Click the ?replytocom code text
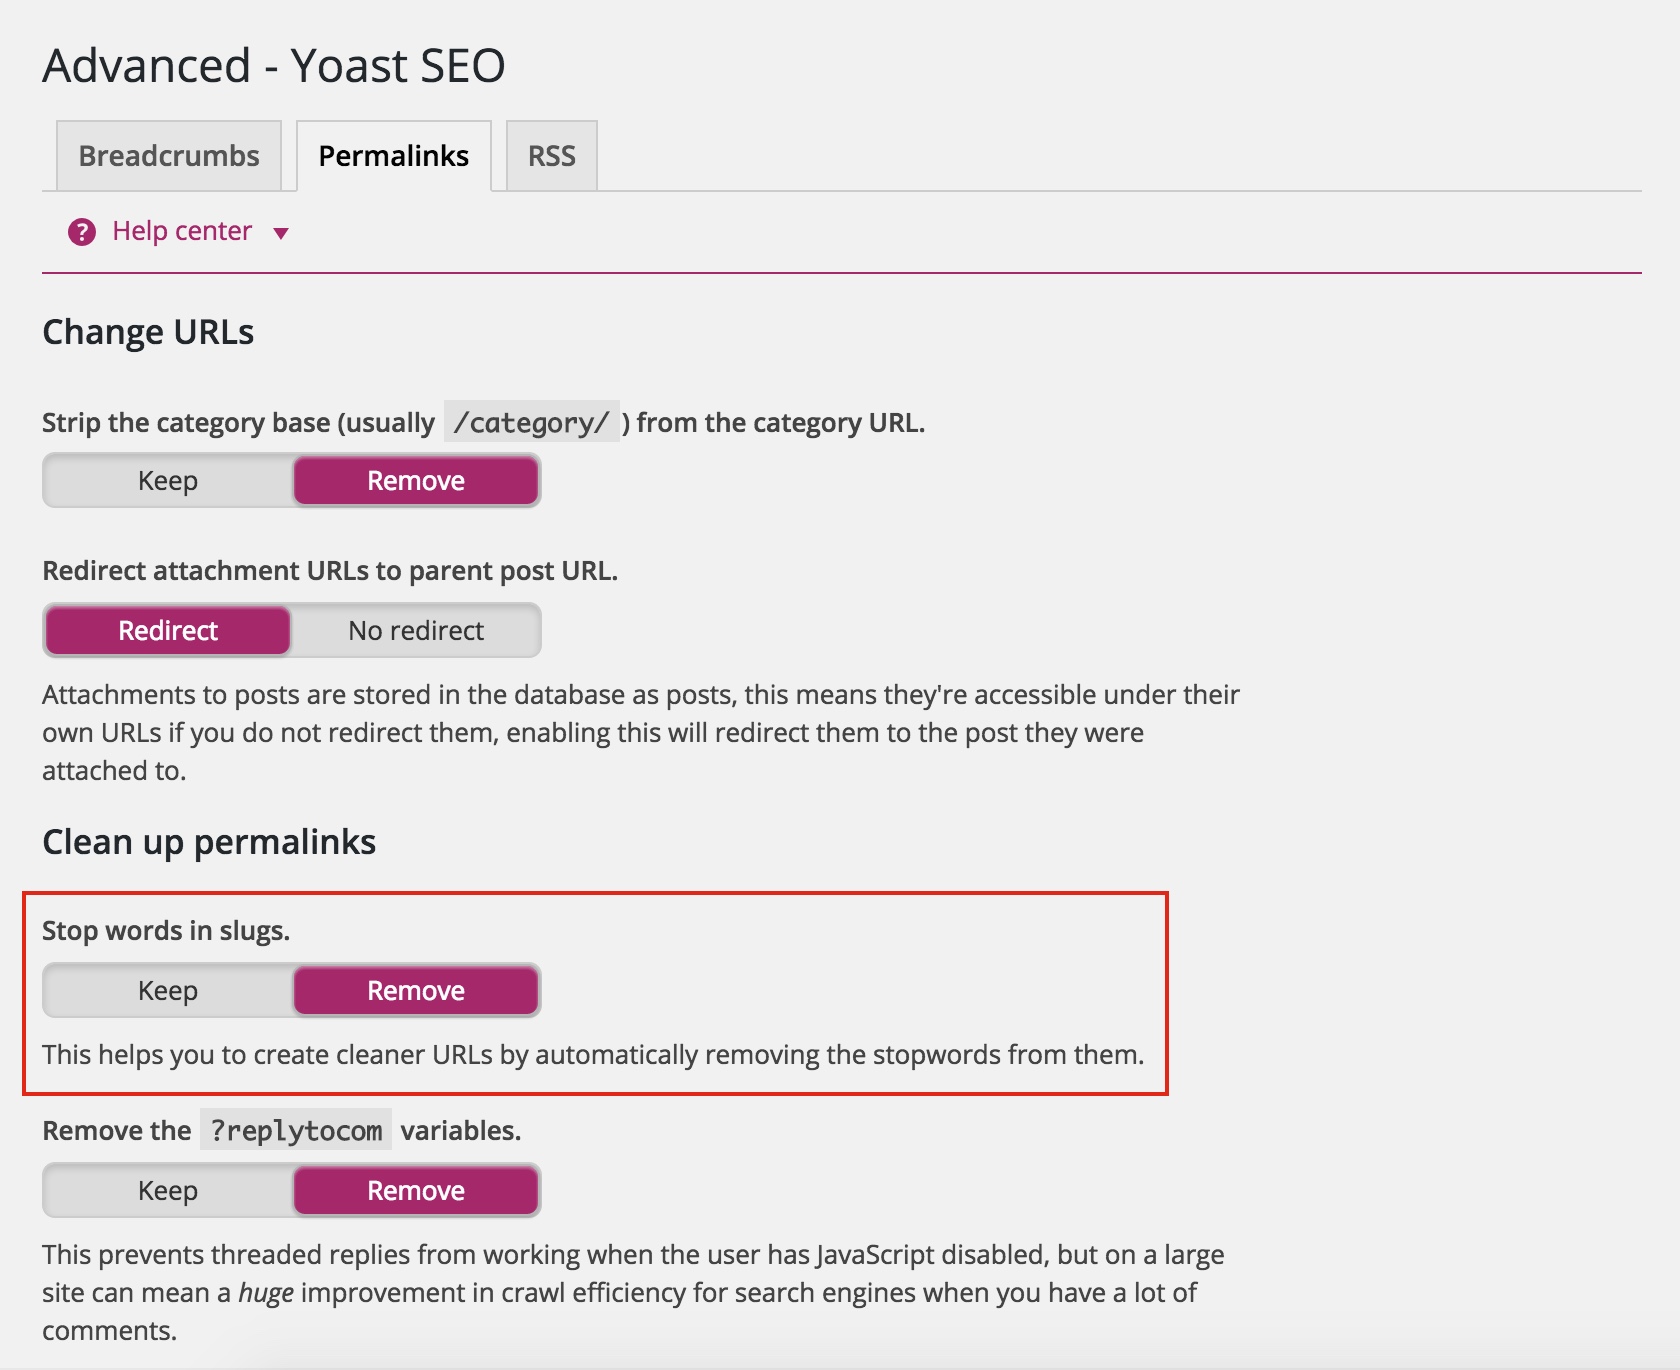The height and width of the screenshot is (1370, 1680). click(x=296, y=1130)
